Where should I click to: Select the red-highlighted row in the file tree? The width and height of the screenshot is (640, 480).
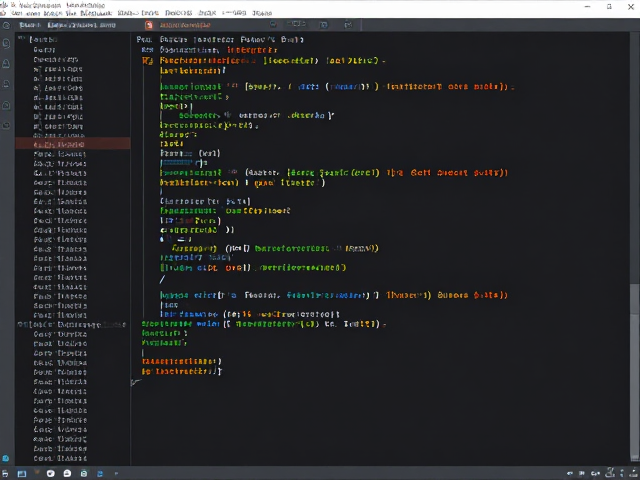73,144
